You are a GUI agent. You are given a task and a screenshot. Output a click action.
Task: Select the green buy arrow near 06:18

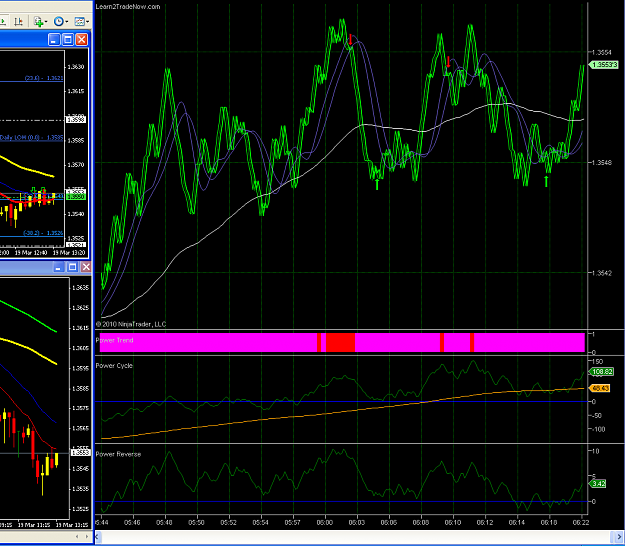click(x=546, y=181)
